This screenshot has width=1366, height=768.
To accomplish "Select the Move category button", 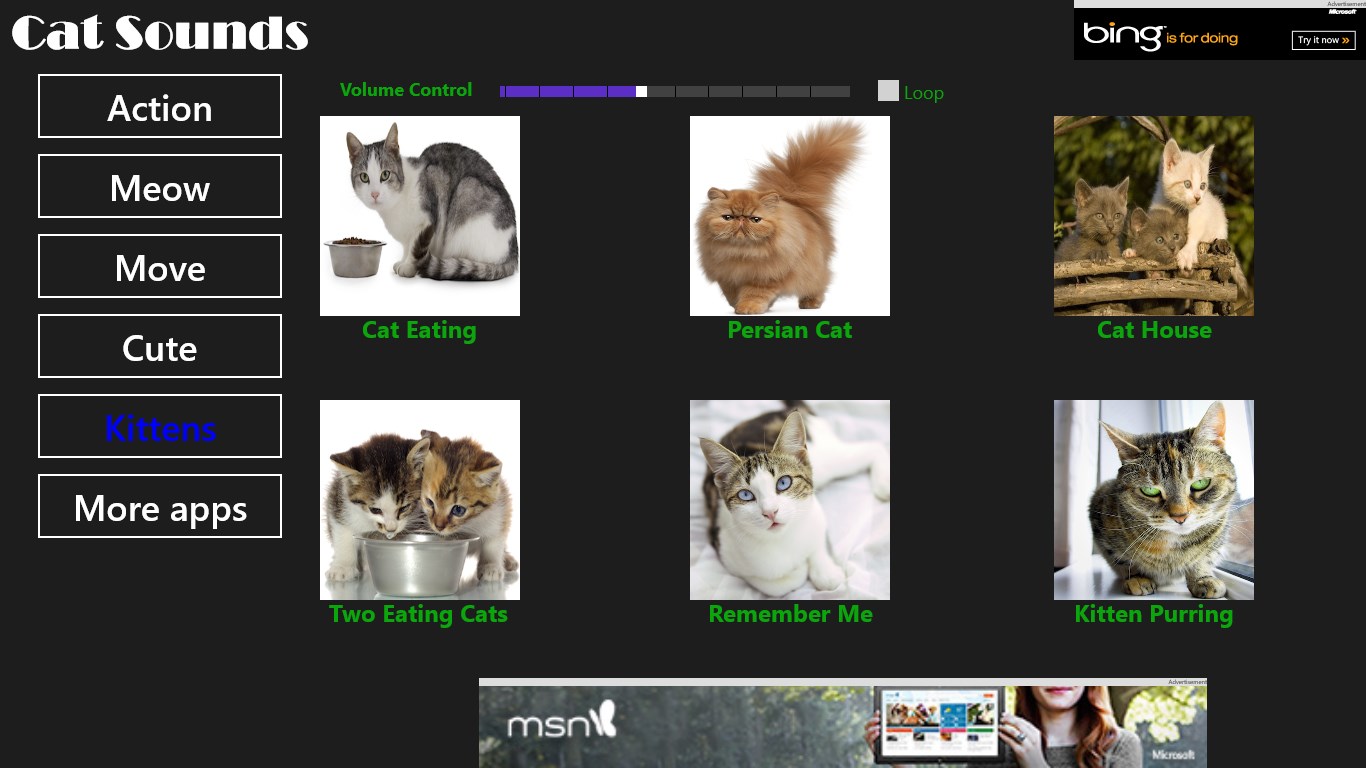I will pyautogui.click(x=160, y=266).
